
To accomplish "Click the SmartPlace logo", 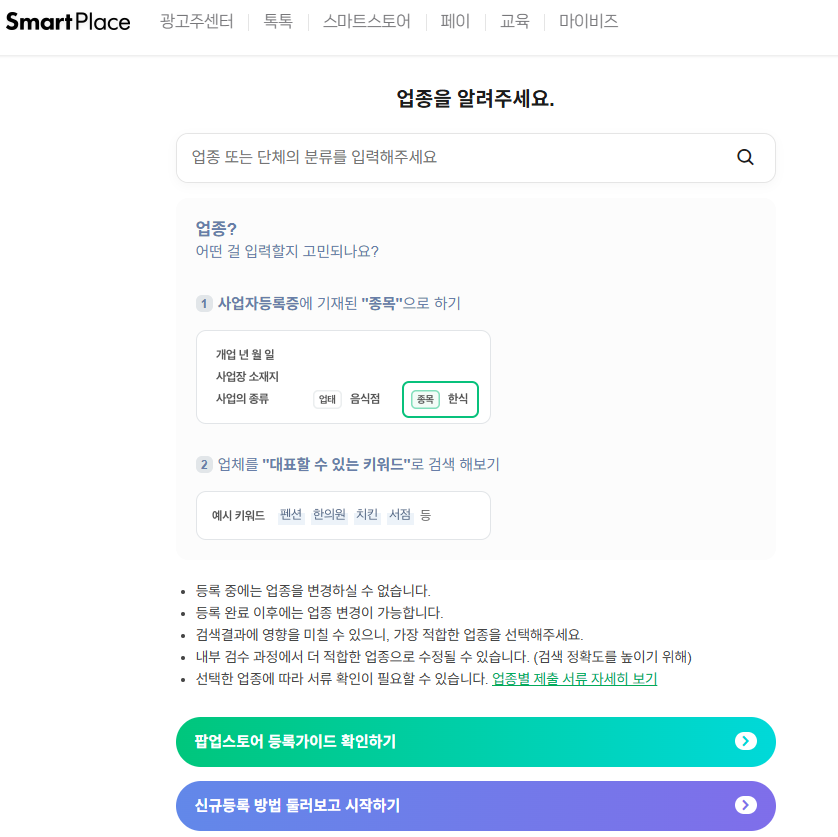I will [68, 21].
